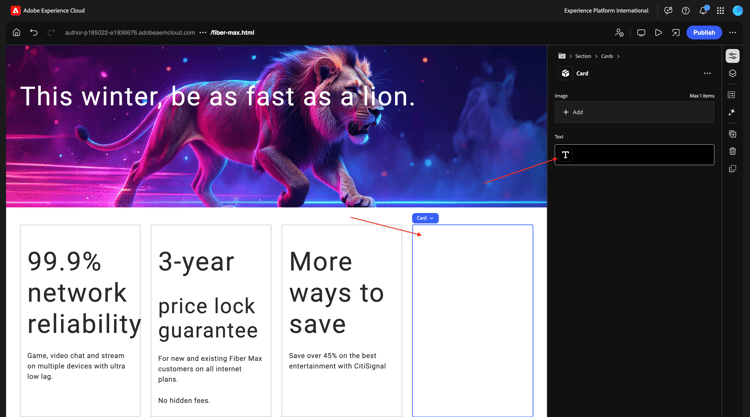
Task: Select the '99.9% network reliability' heading
Action: (84, 293)
